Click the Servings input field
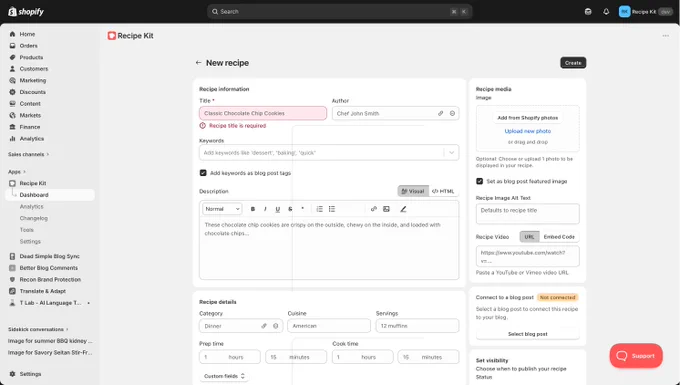The height and width of the screenshot is (385, 680). [417, 326]
